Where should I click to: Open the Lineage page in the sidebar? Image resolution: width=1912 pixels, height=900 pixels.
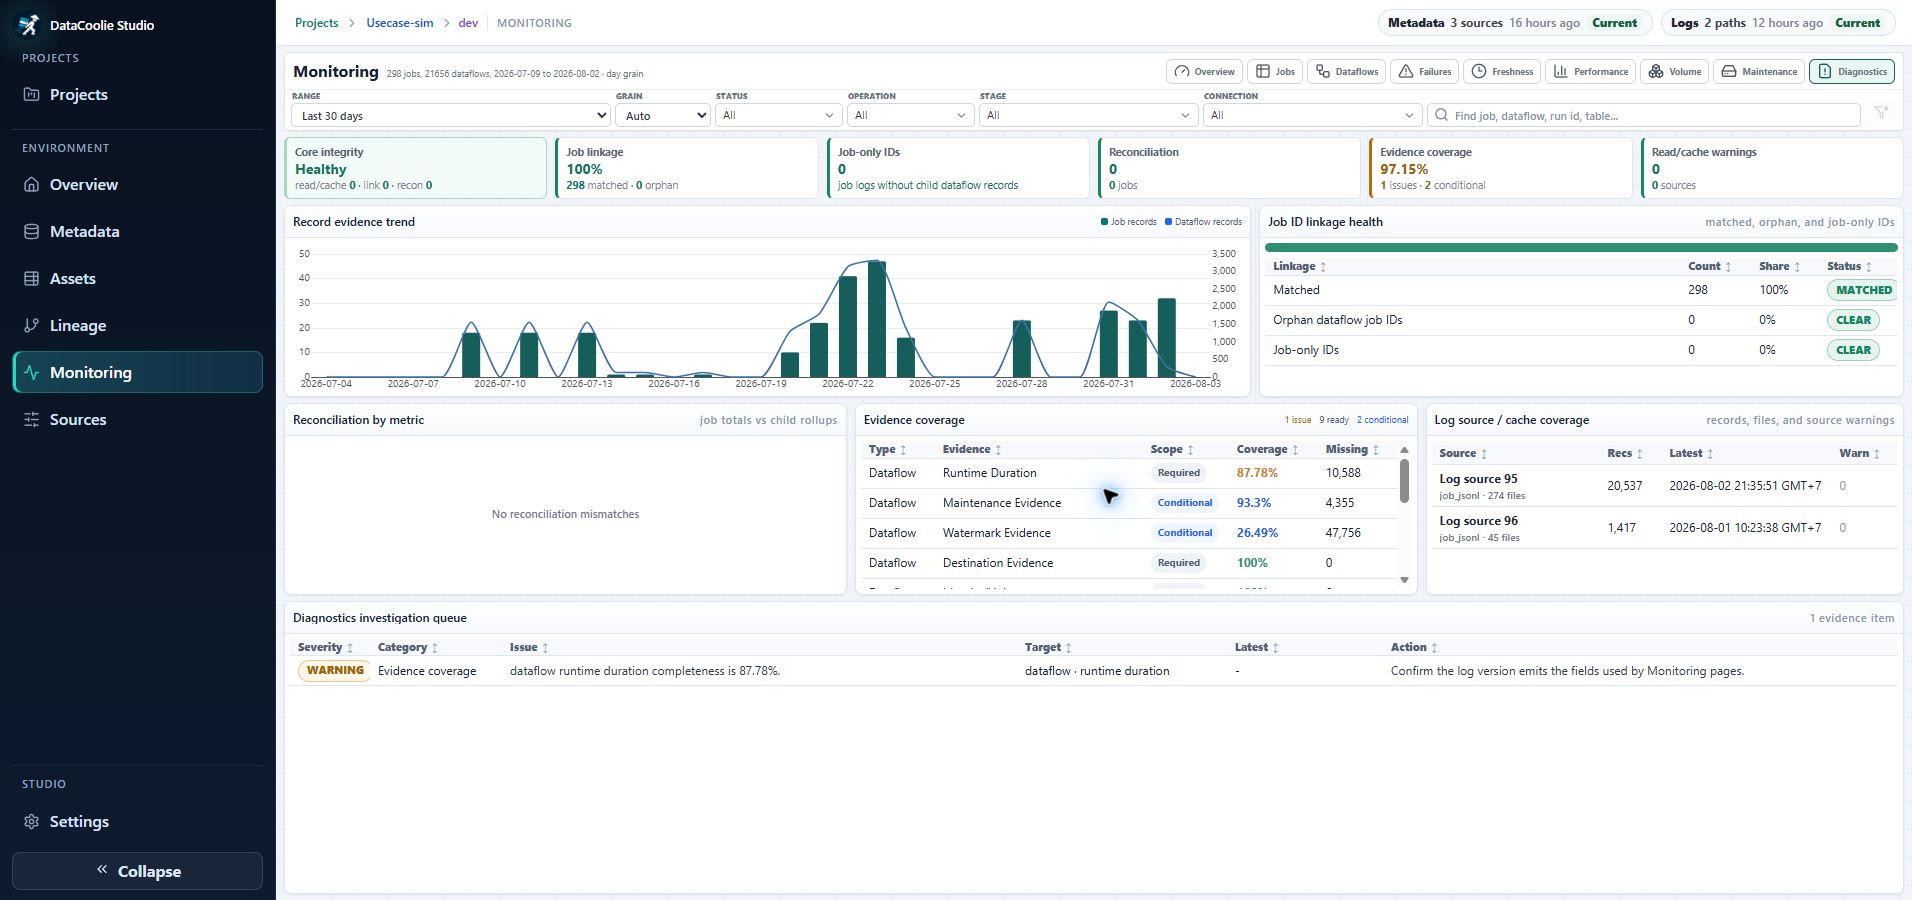point(137,326)
